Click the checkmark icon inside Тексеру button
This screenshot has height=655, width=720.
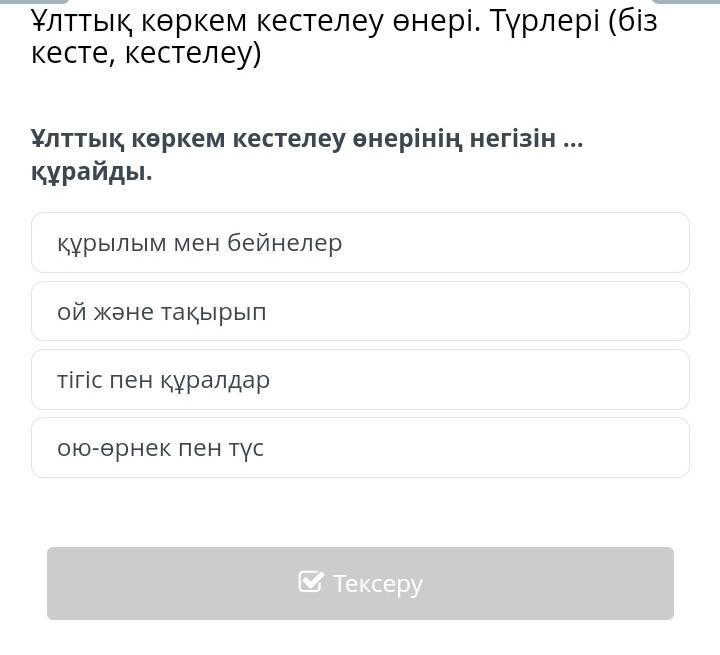[x=311, y=582]
